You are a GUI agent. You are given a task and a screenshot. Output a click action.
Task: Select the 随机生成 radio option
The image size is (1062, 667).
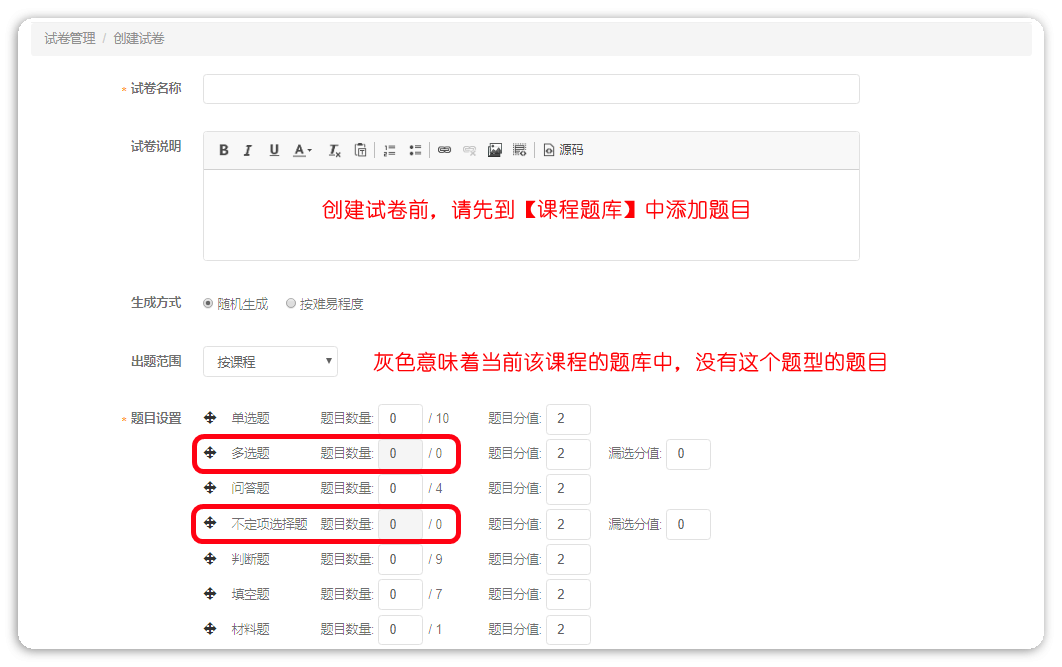[x=208, y=304]
